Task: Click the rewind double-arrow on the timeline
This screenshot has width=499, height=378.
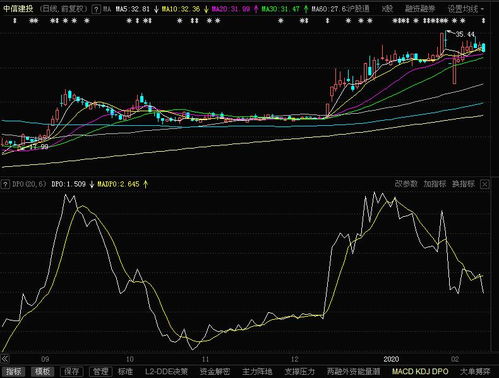Action: (x=5, y=359)
